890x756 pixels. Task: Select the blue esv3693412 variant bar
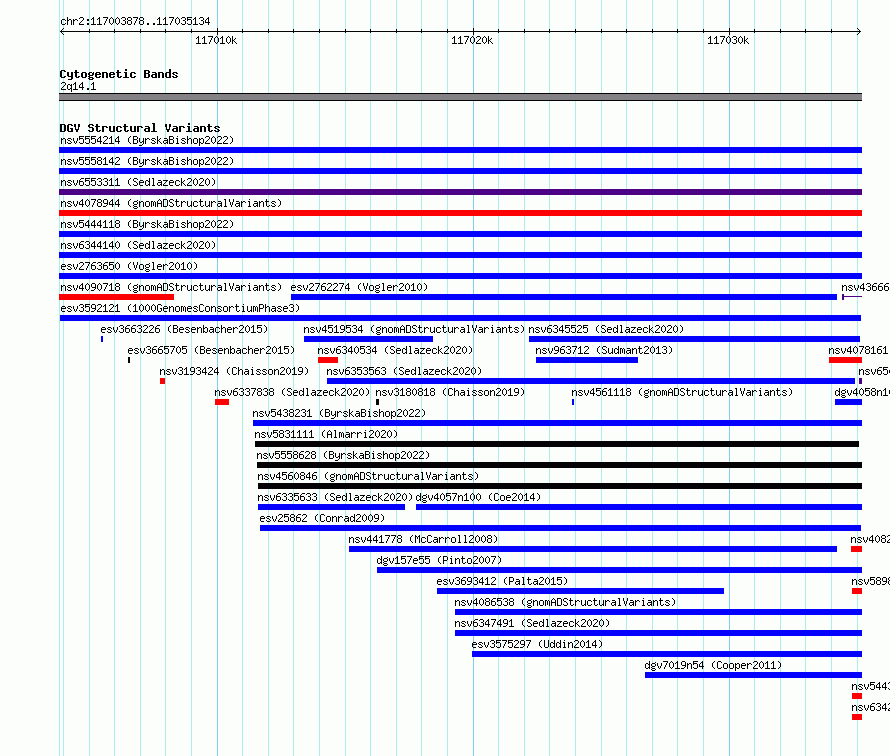pos(581,591)
